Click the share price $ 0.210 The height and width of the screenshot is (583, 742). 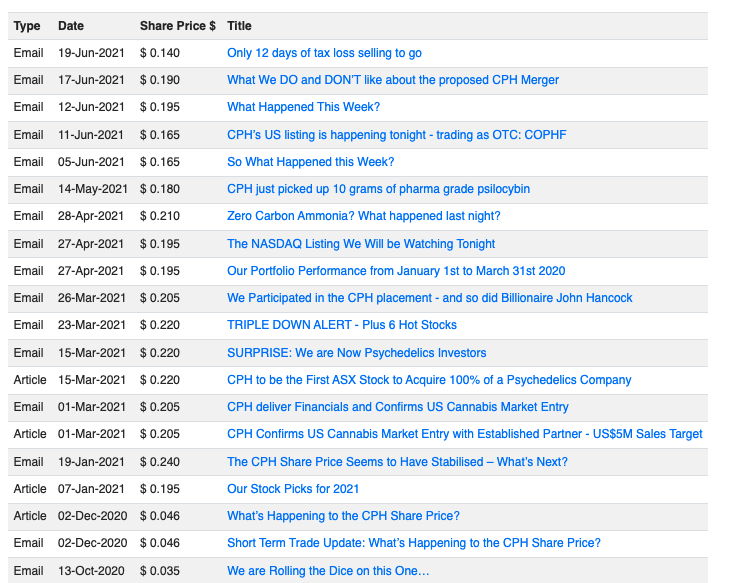159,216
